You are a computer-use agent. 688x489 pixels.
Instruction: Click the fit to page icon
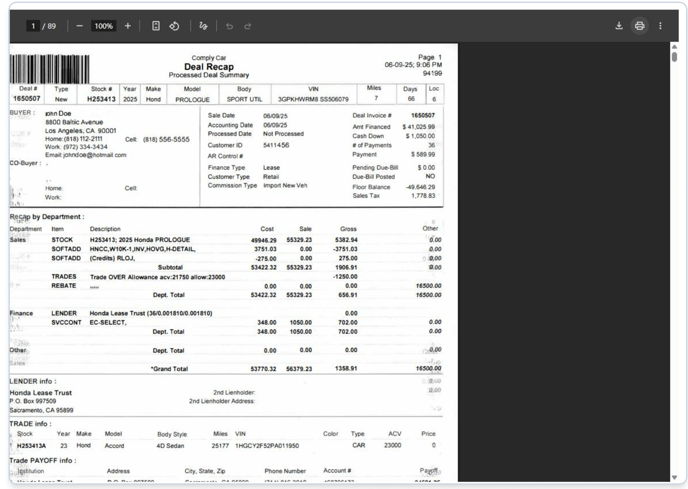[156, 26]
